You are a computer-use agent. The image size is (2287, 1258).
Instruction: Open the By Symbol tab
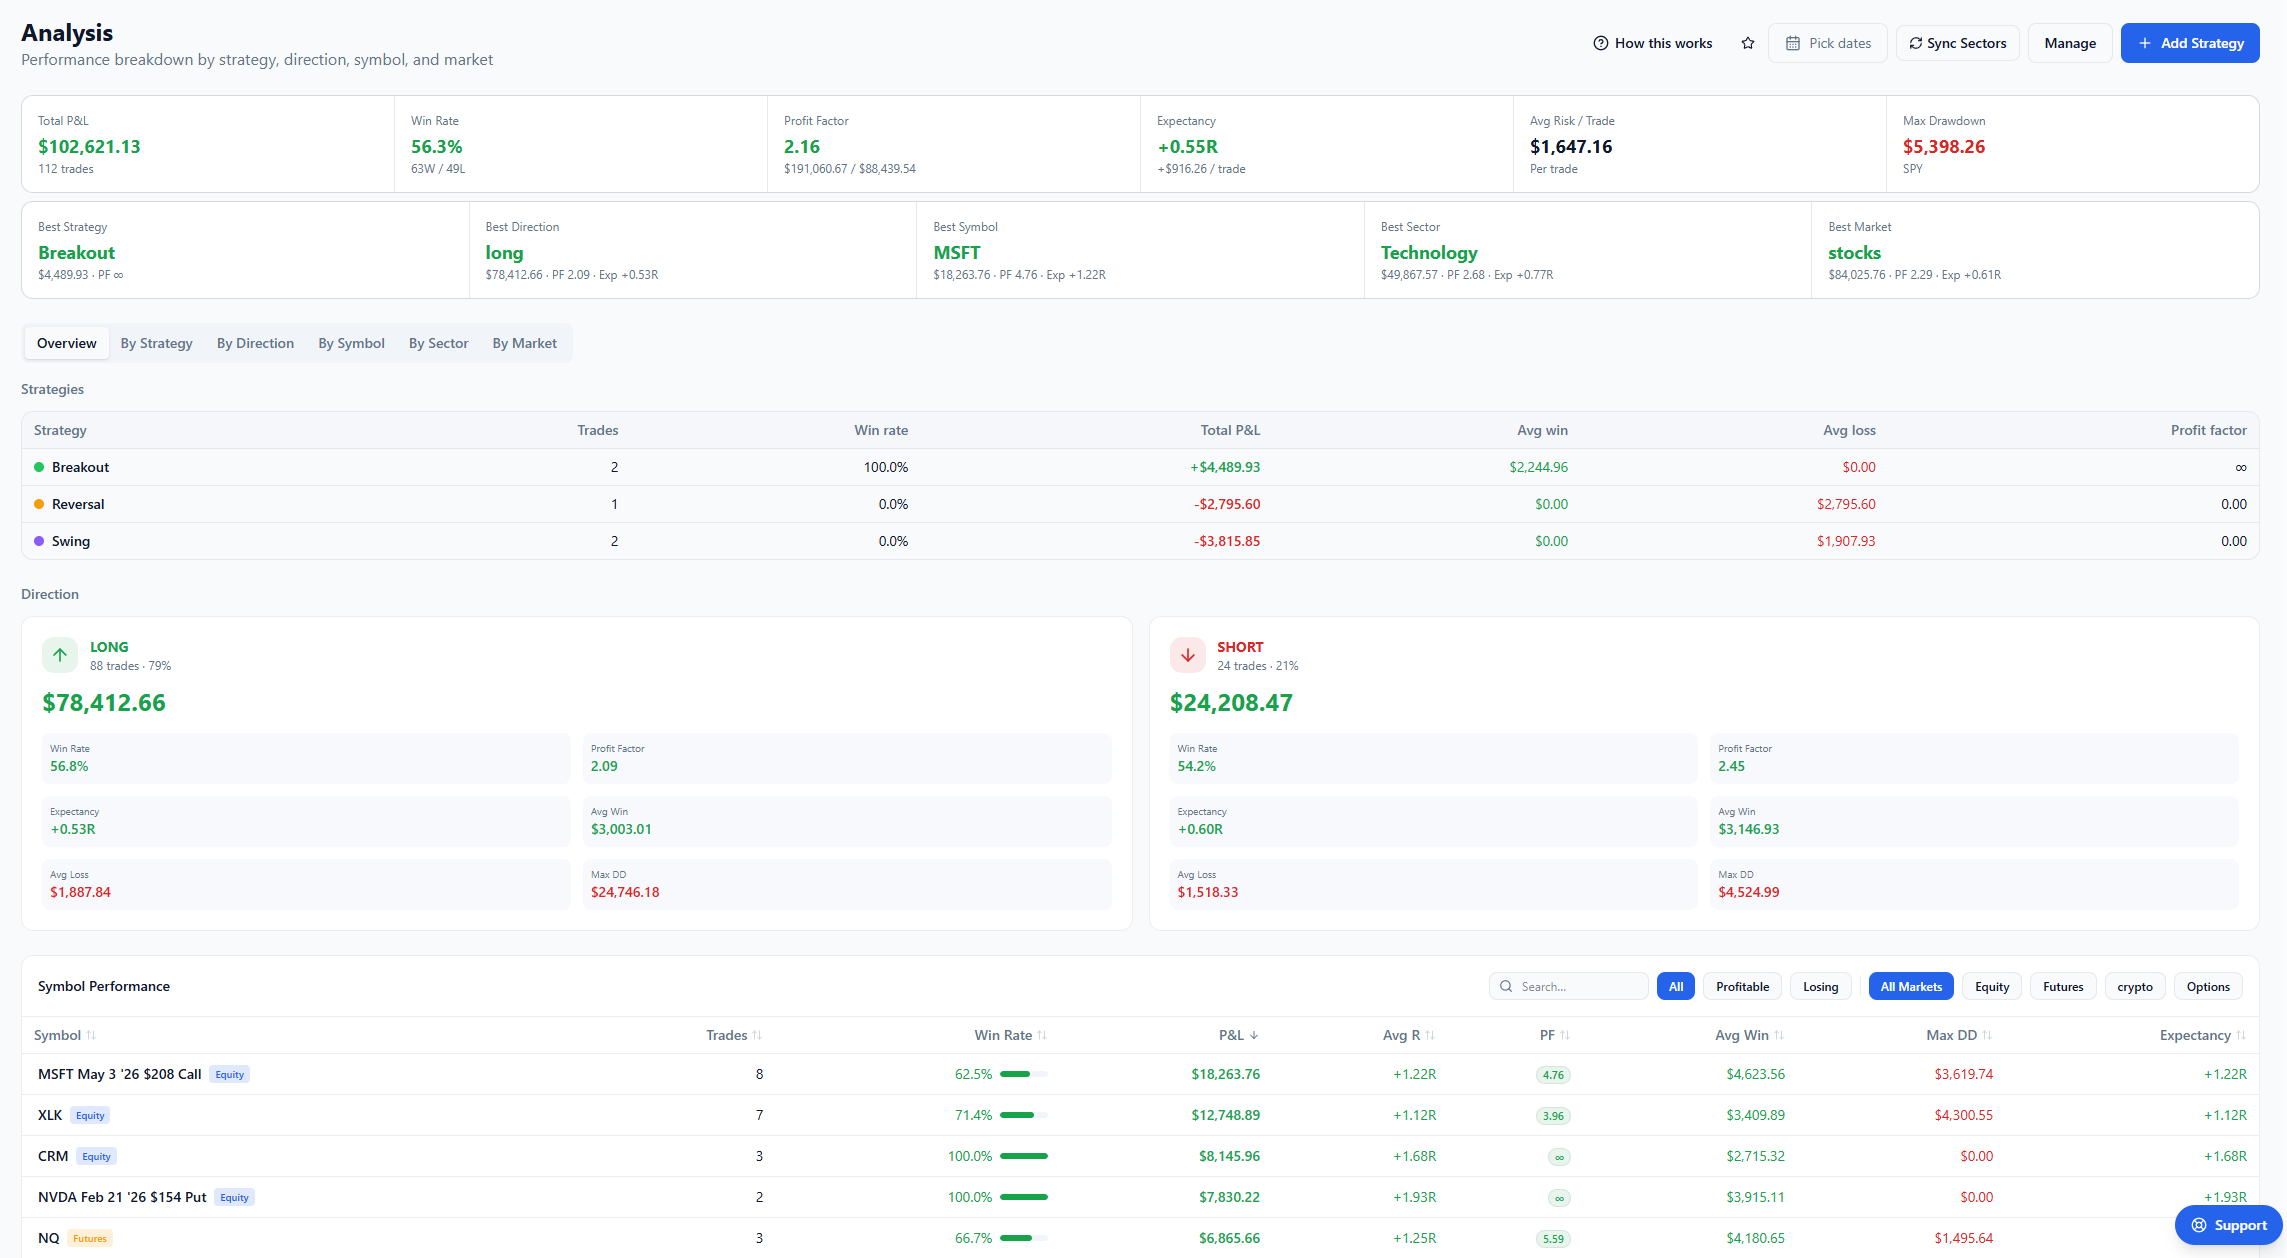click(351, 343)
